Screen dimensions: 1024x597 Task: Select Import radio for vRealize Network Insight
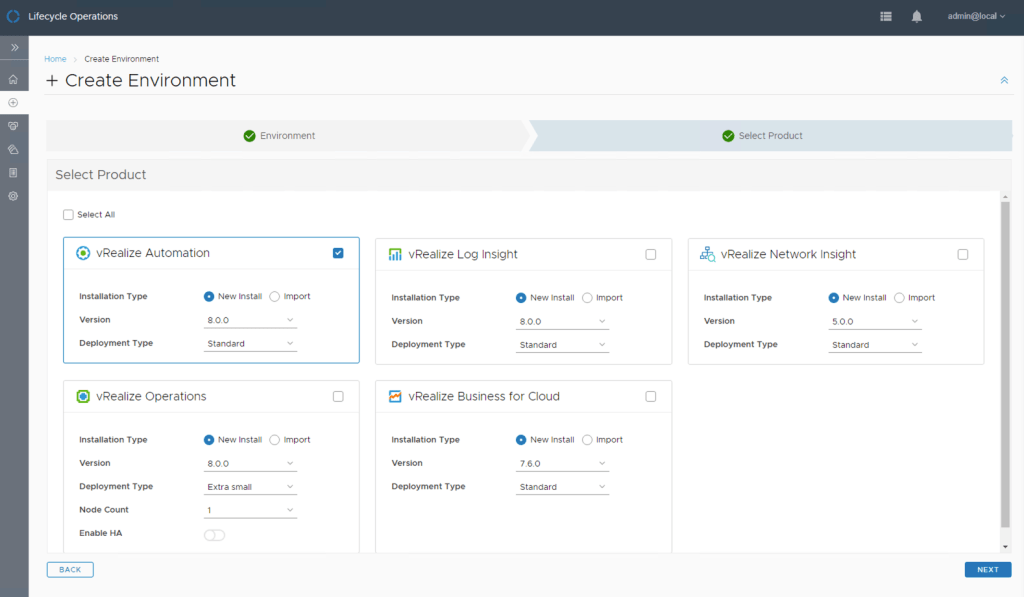pos(899,298)
